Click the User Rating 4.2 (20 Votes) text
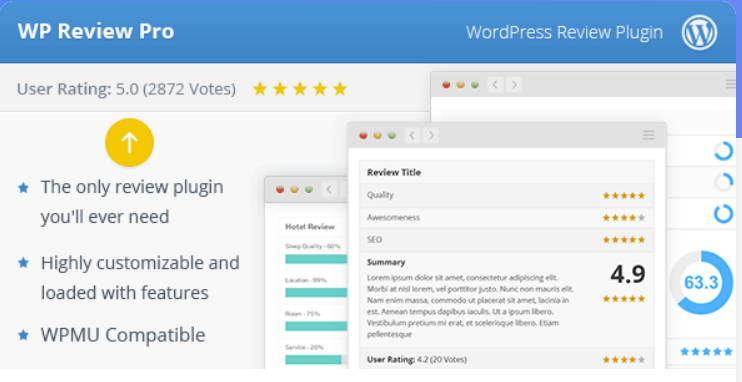 pyautogui.click(x=417, y=360)
